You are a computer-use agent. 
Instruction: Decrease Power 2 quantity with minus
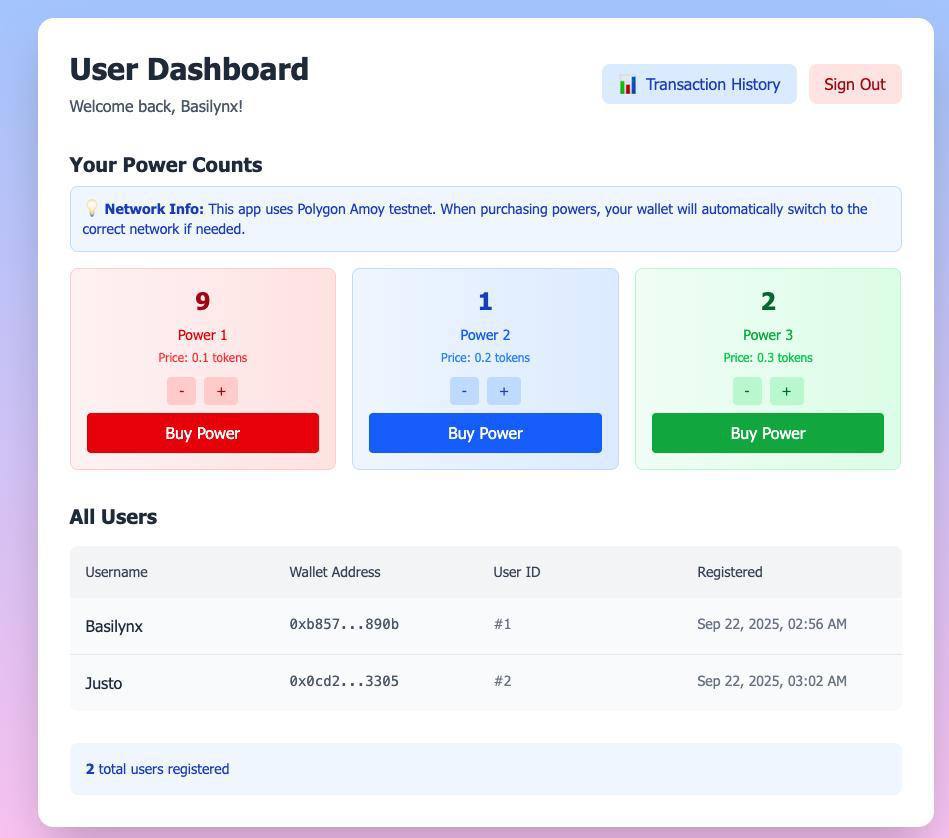coord(464,391)
